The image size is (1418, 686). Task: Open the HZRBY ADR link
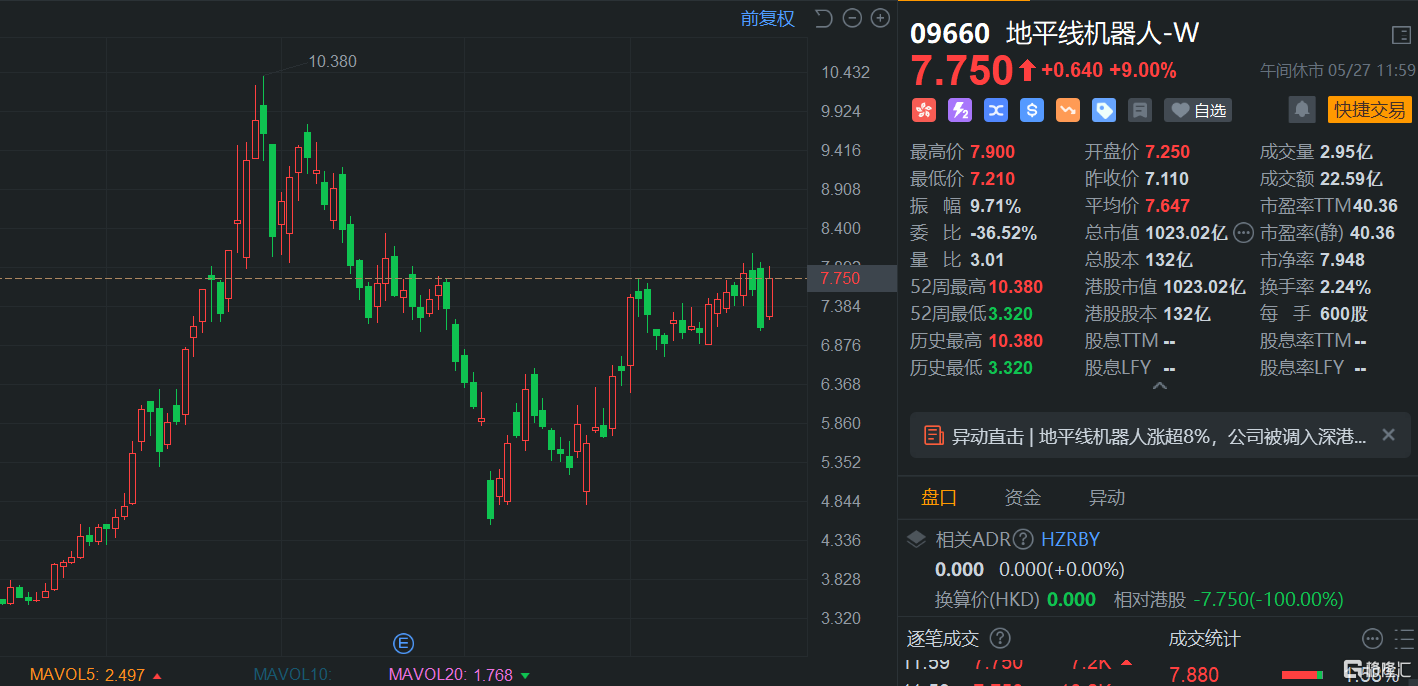(1070, 539)
